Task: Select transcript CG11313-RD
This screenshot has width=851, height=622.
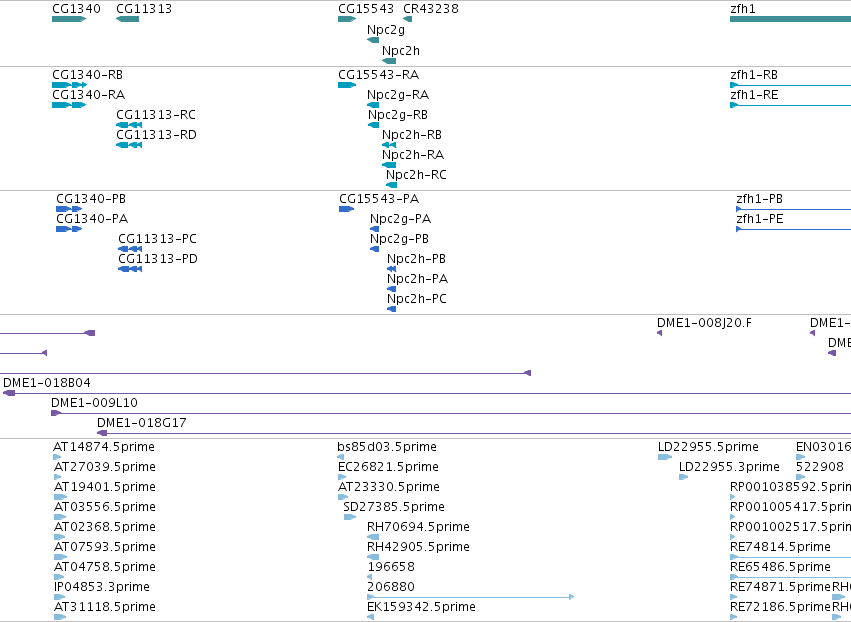Action: (156, 135)
